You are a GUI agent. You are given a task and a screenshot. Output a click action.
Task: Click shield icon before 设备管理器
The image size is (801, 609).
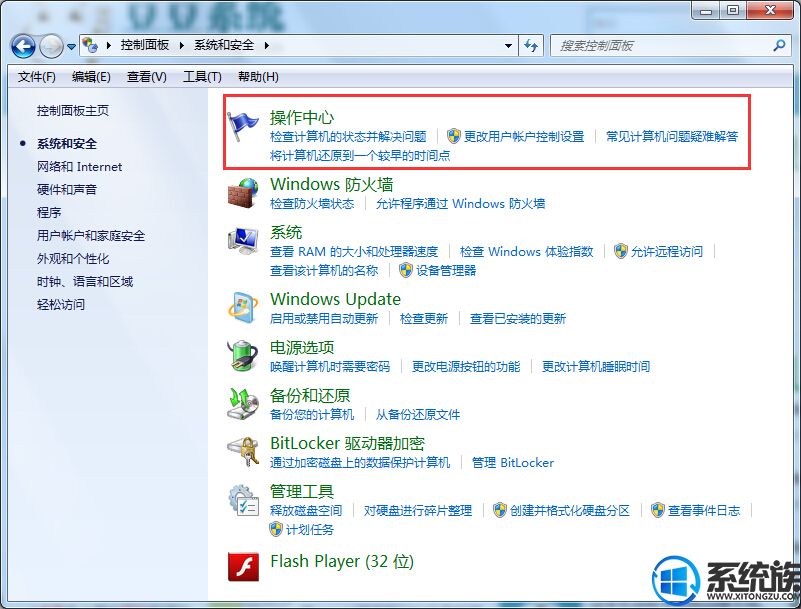click(x=406, y=270)
